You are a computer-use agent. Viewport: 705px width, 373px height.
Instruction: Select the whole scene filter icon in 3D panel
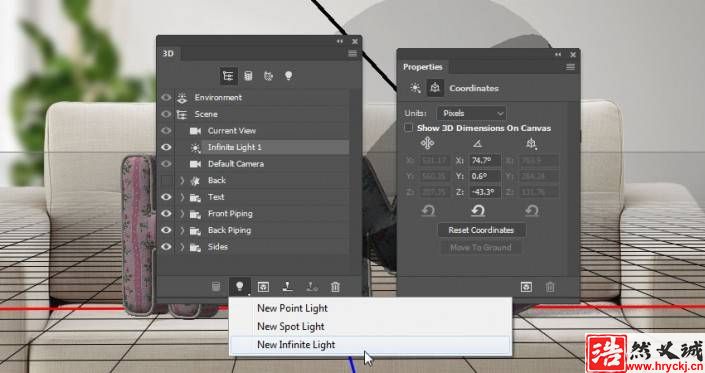click(228, 76)
